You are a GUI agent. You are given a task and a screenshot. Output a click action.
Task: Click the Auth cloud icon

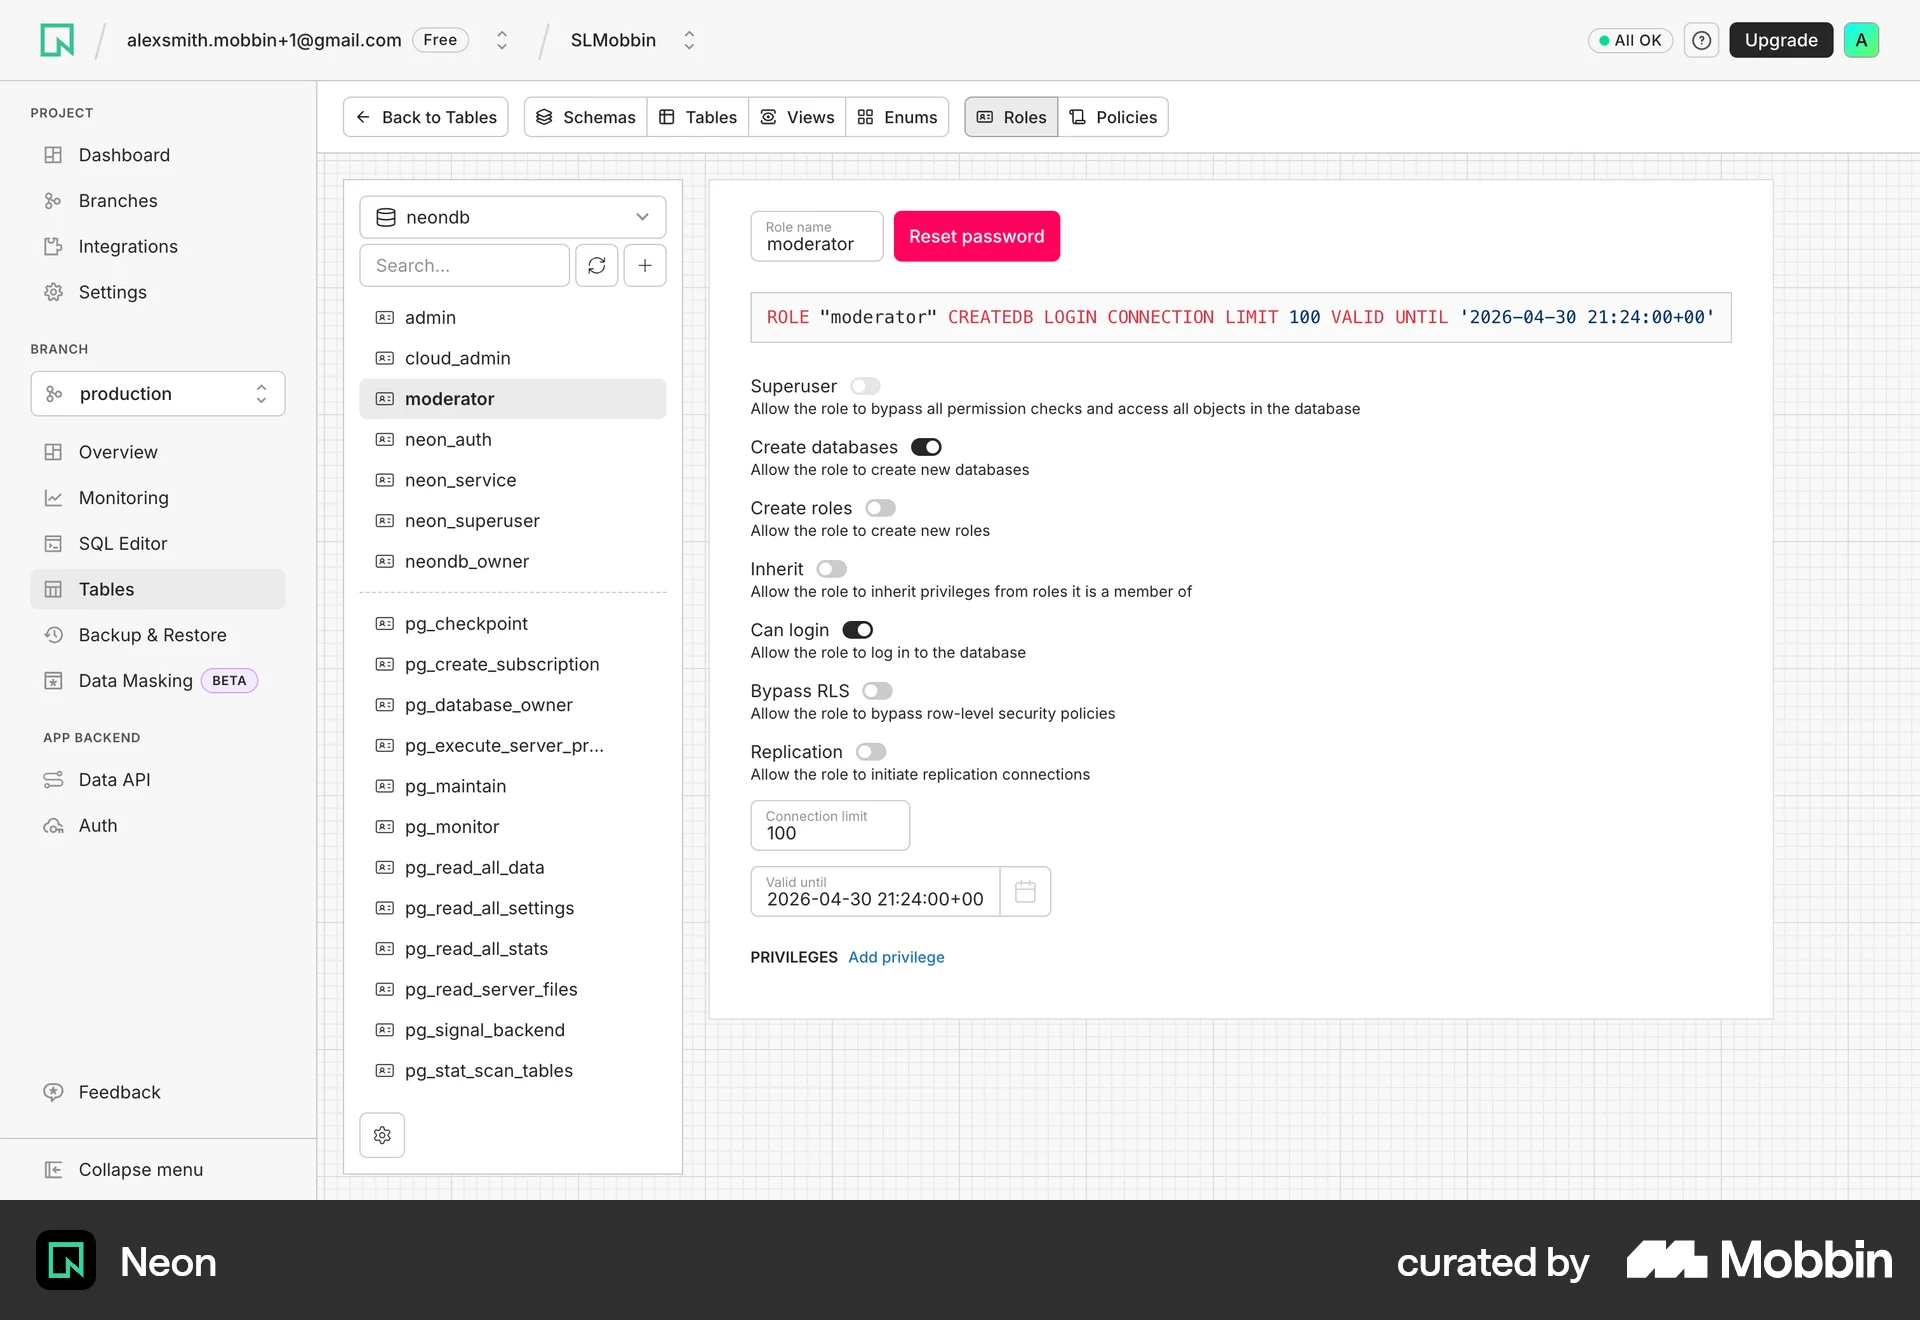click(53, 826)
